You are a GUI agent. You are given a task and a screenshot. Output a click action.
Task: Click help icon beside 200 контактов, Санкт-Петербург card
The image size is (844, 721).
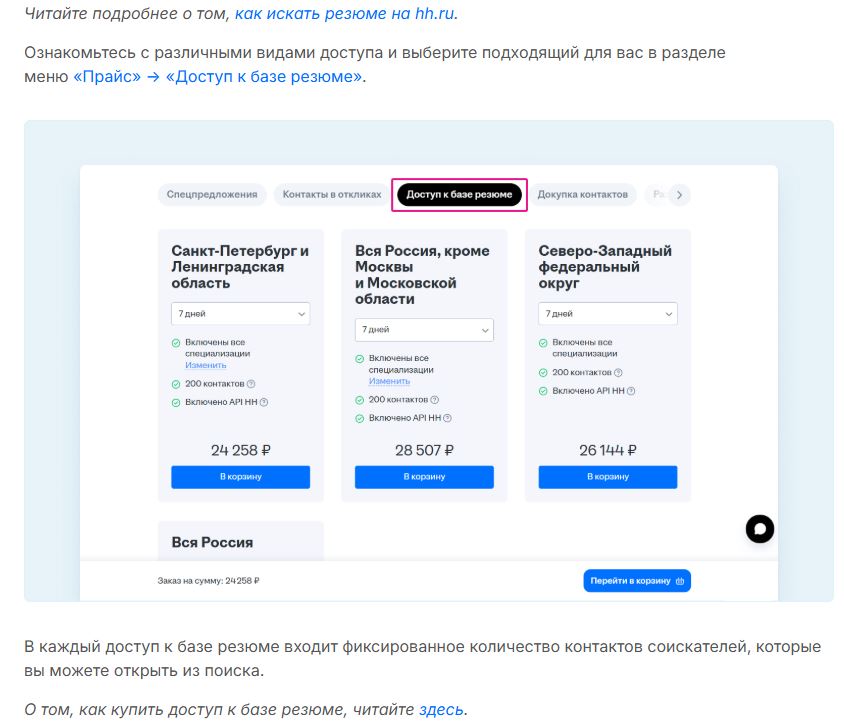(x=251, y=384)
